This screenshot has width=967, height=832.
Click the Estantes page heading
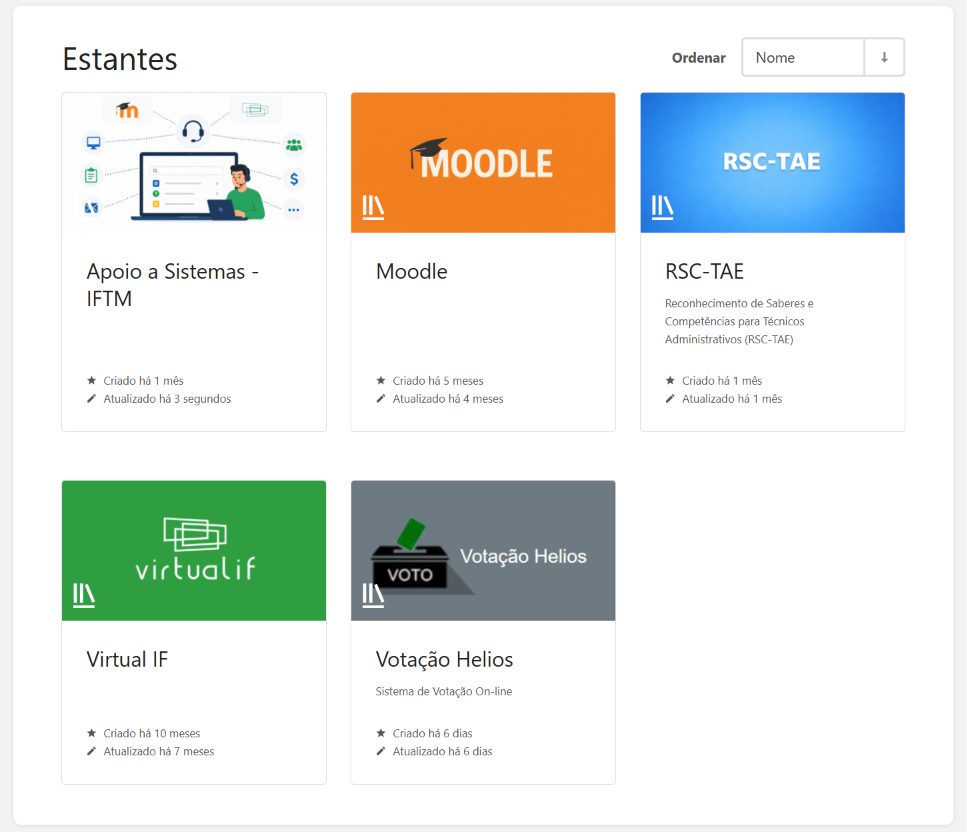coord(120,59)
